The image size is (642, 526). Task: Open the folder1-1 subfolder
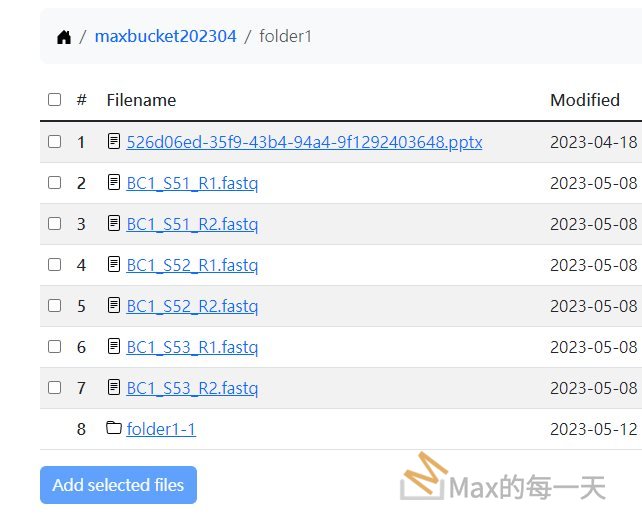[x=161, y=429]
